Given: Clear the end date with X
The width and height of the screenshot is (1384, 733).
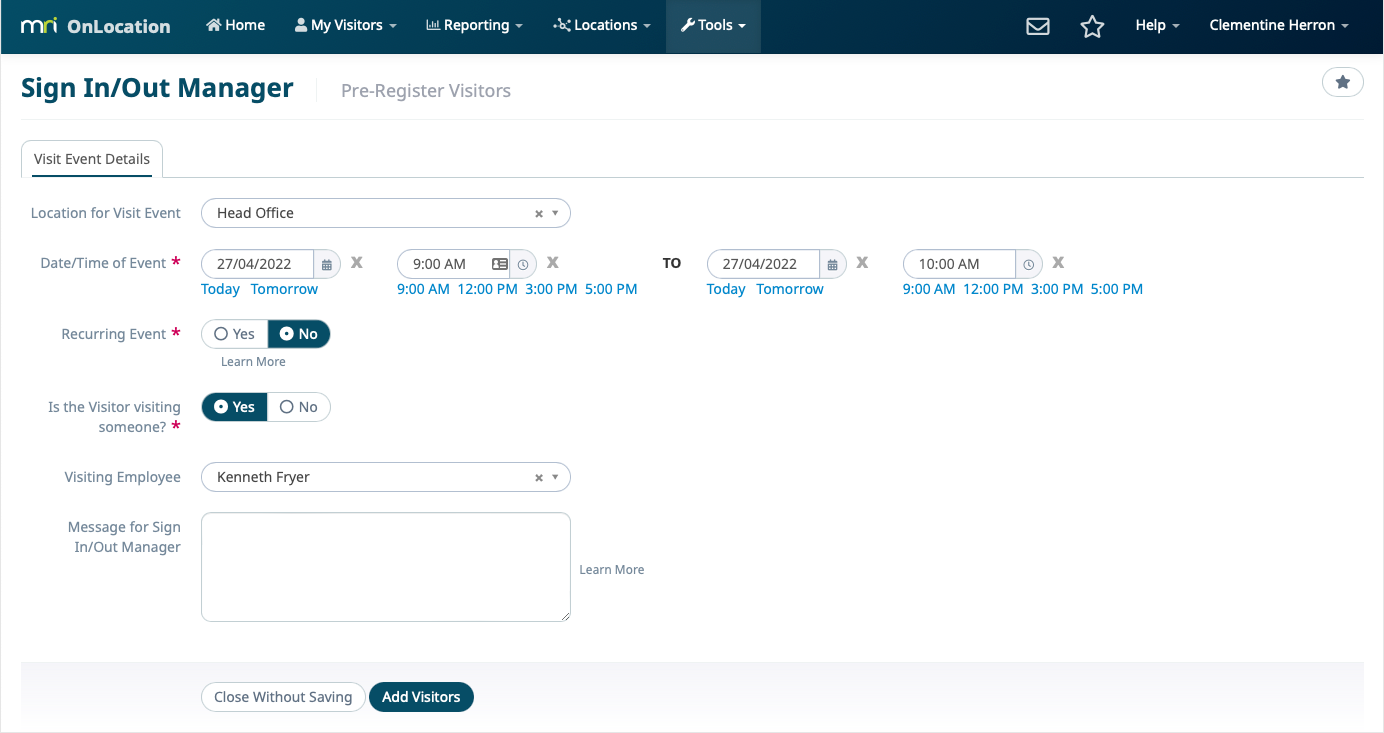Looking at the screenshot, I should [862, 263].
